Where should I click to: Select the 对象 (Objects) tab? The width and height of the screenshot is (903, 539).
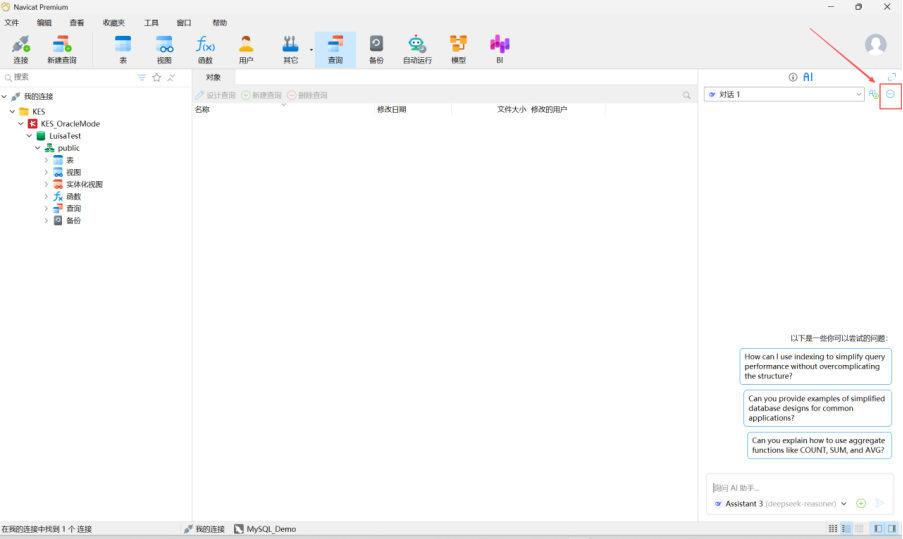pos(213,77)
